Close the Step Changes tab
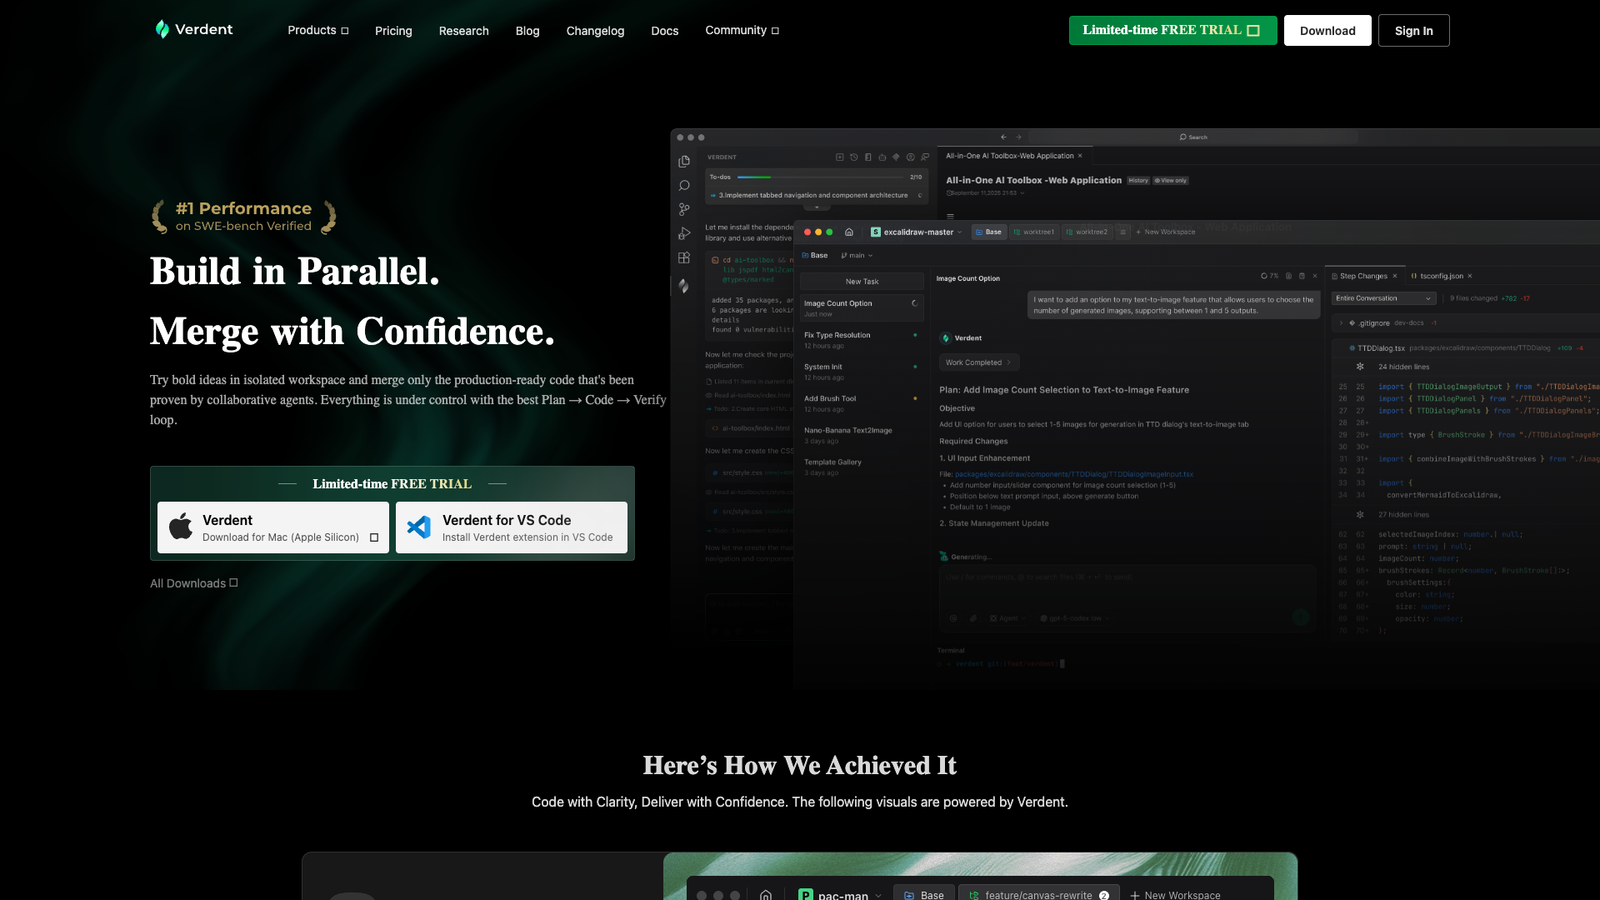1600x900 pixels. coord(1395,276)
